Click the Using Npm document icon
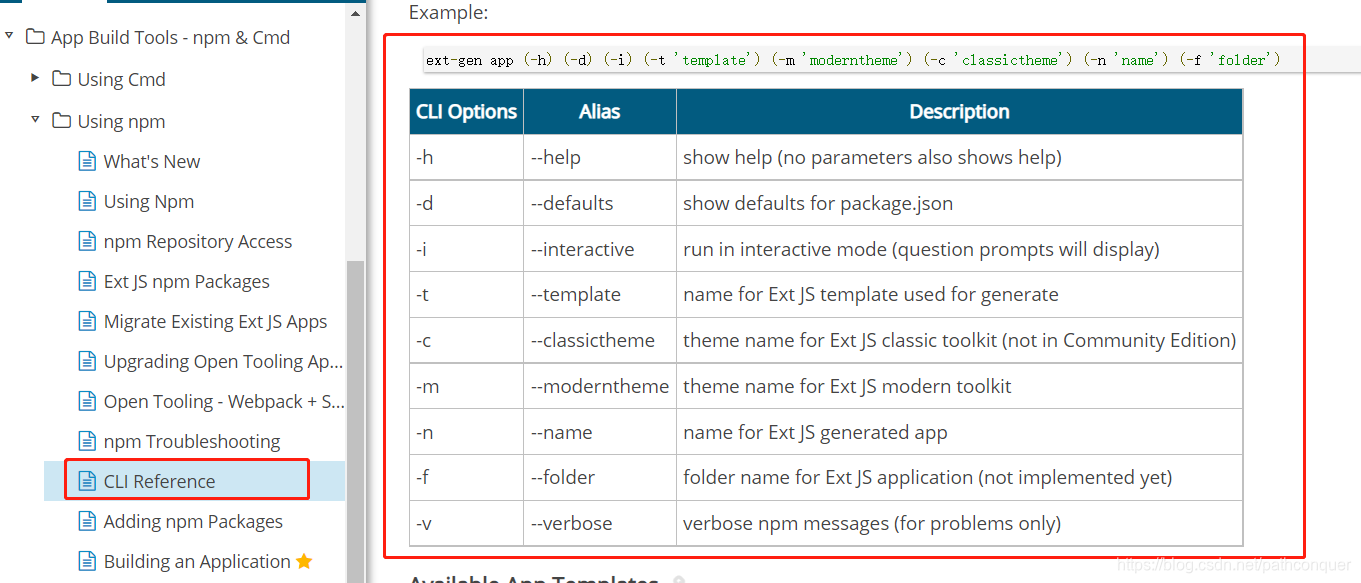 tap(87, 201)
